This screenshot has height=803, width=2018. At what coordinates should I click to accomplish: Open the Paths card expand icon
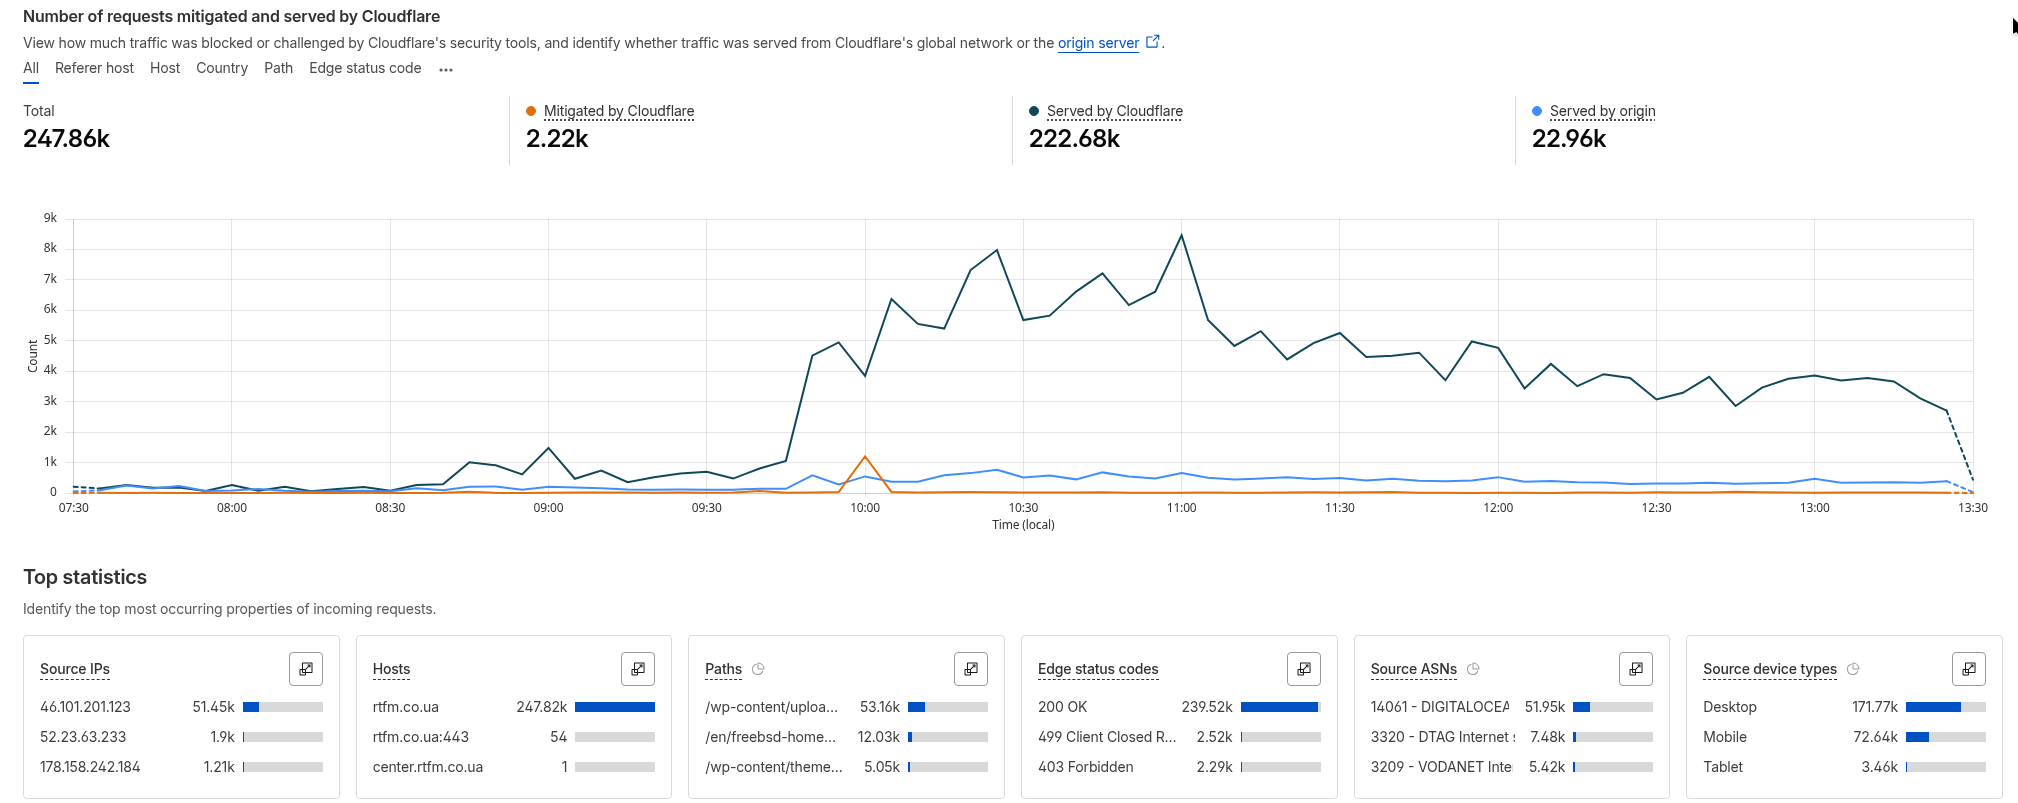point(971,669)
